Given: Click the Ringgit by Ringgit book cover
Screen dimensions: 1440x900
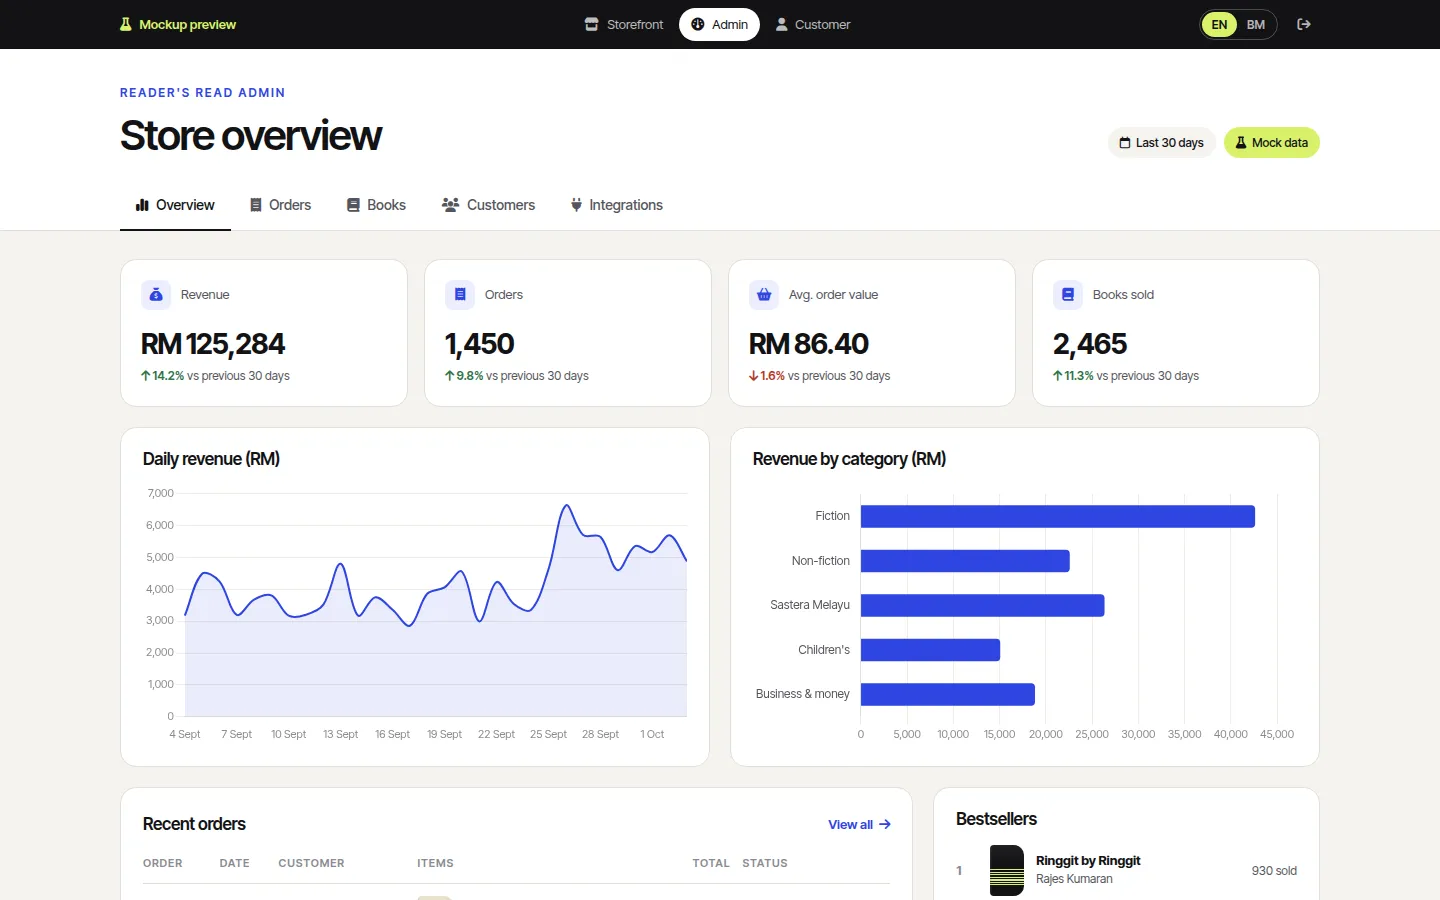Looking at the screenshot, I should point(1007,870).
